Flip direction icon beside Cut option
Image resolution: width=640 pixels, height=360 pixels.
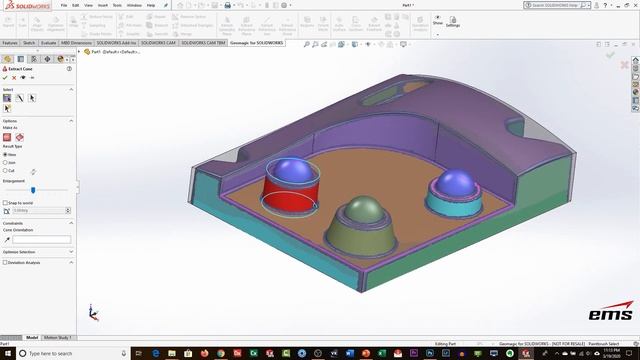click(33, 172)
